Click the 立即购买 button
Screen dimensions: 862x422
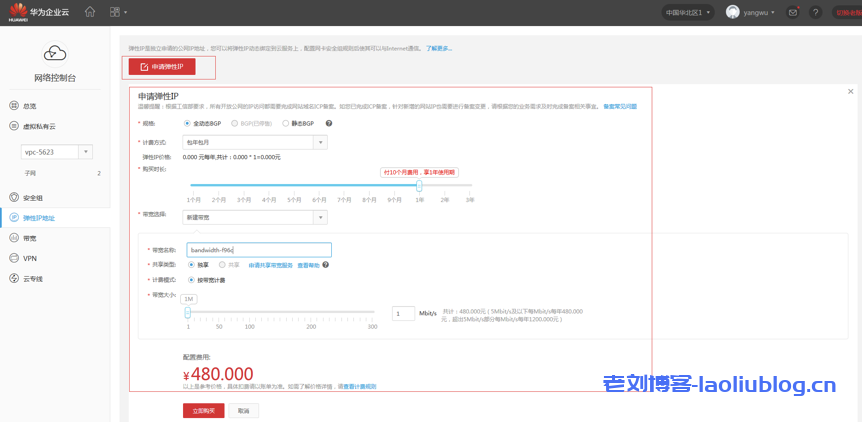203,410
